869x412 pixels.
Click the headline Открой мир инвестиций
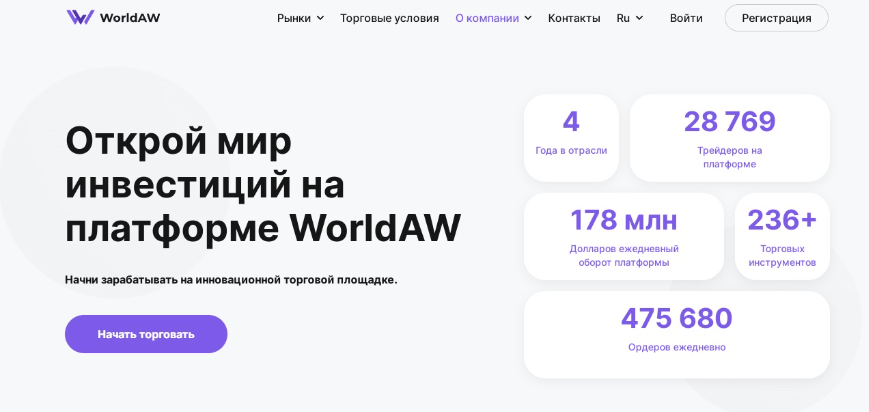pos(263,185)
